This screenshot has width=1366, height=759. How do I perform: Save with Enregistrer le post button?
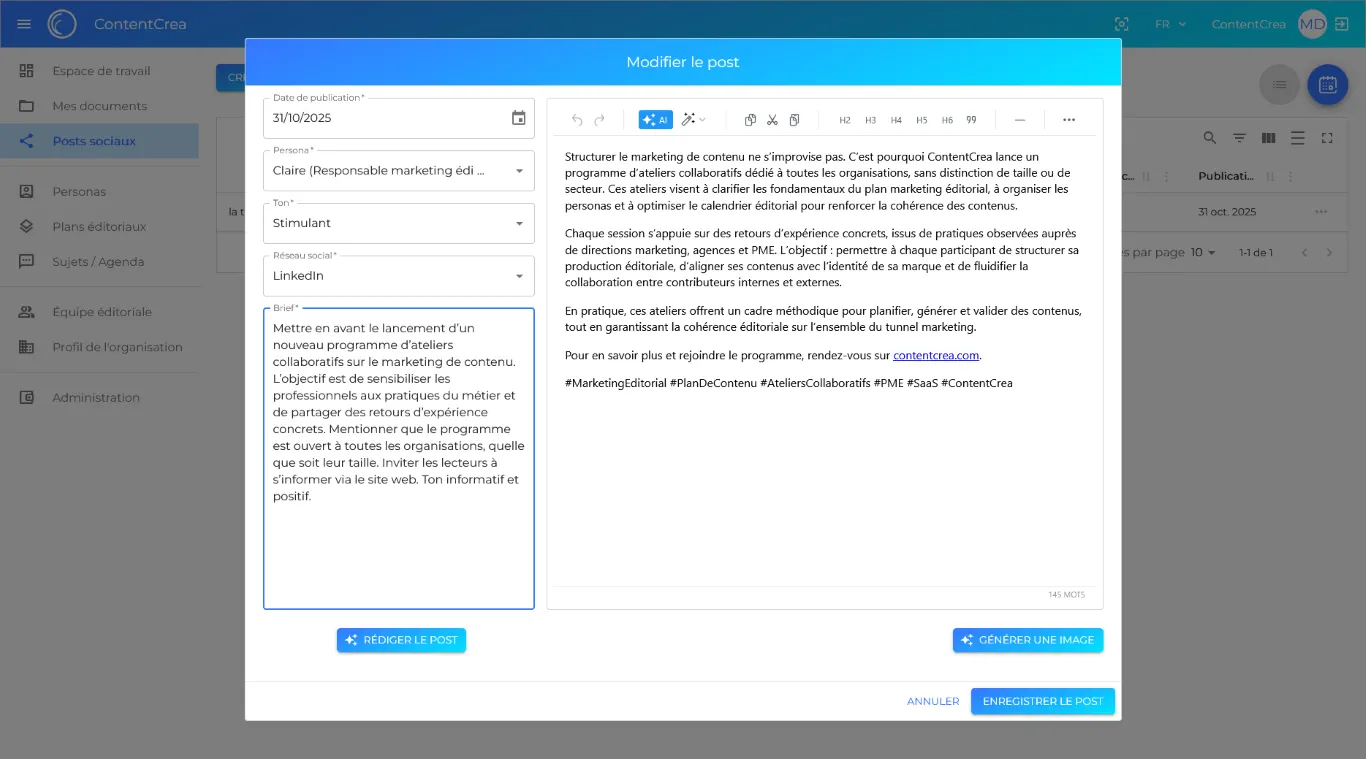pos(1042,701)
